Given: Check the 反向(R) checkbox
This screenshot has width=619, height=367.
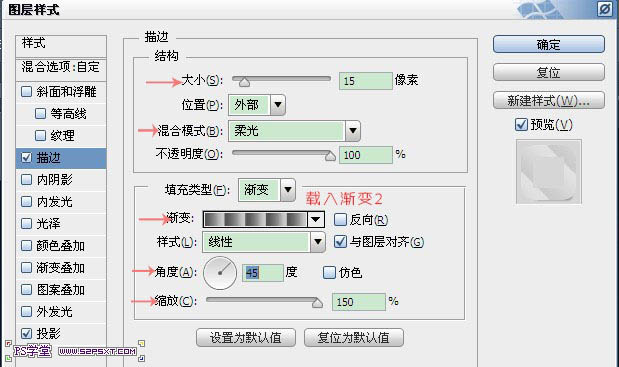Looking at the screenshot, I should pyautogui.click(x=340, y=219).
